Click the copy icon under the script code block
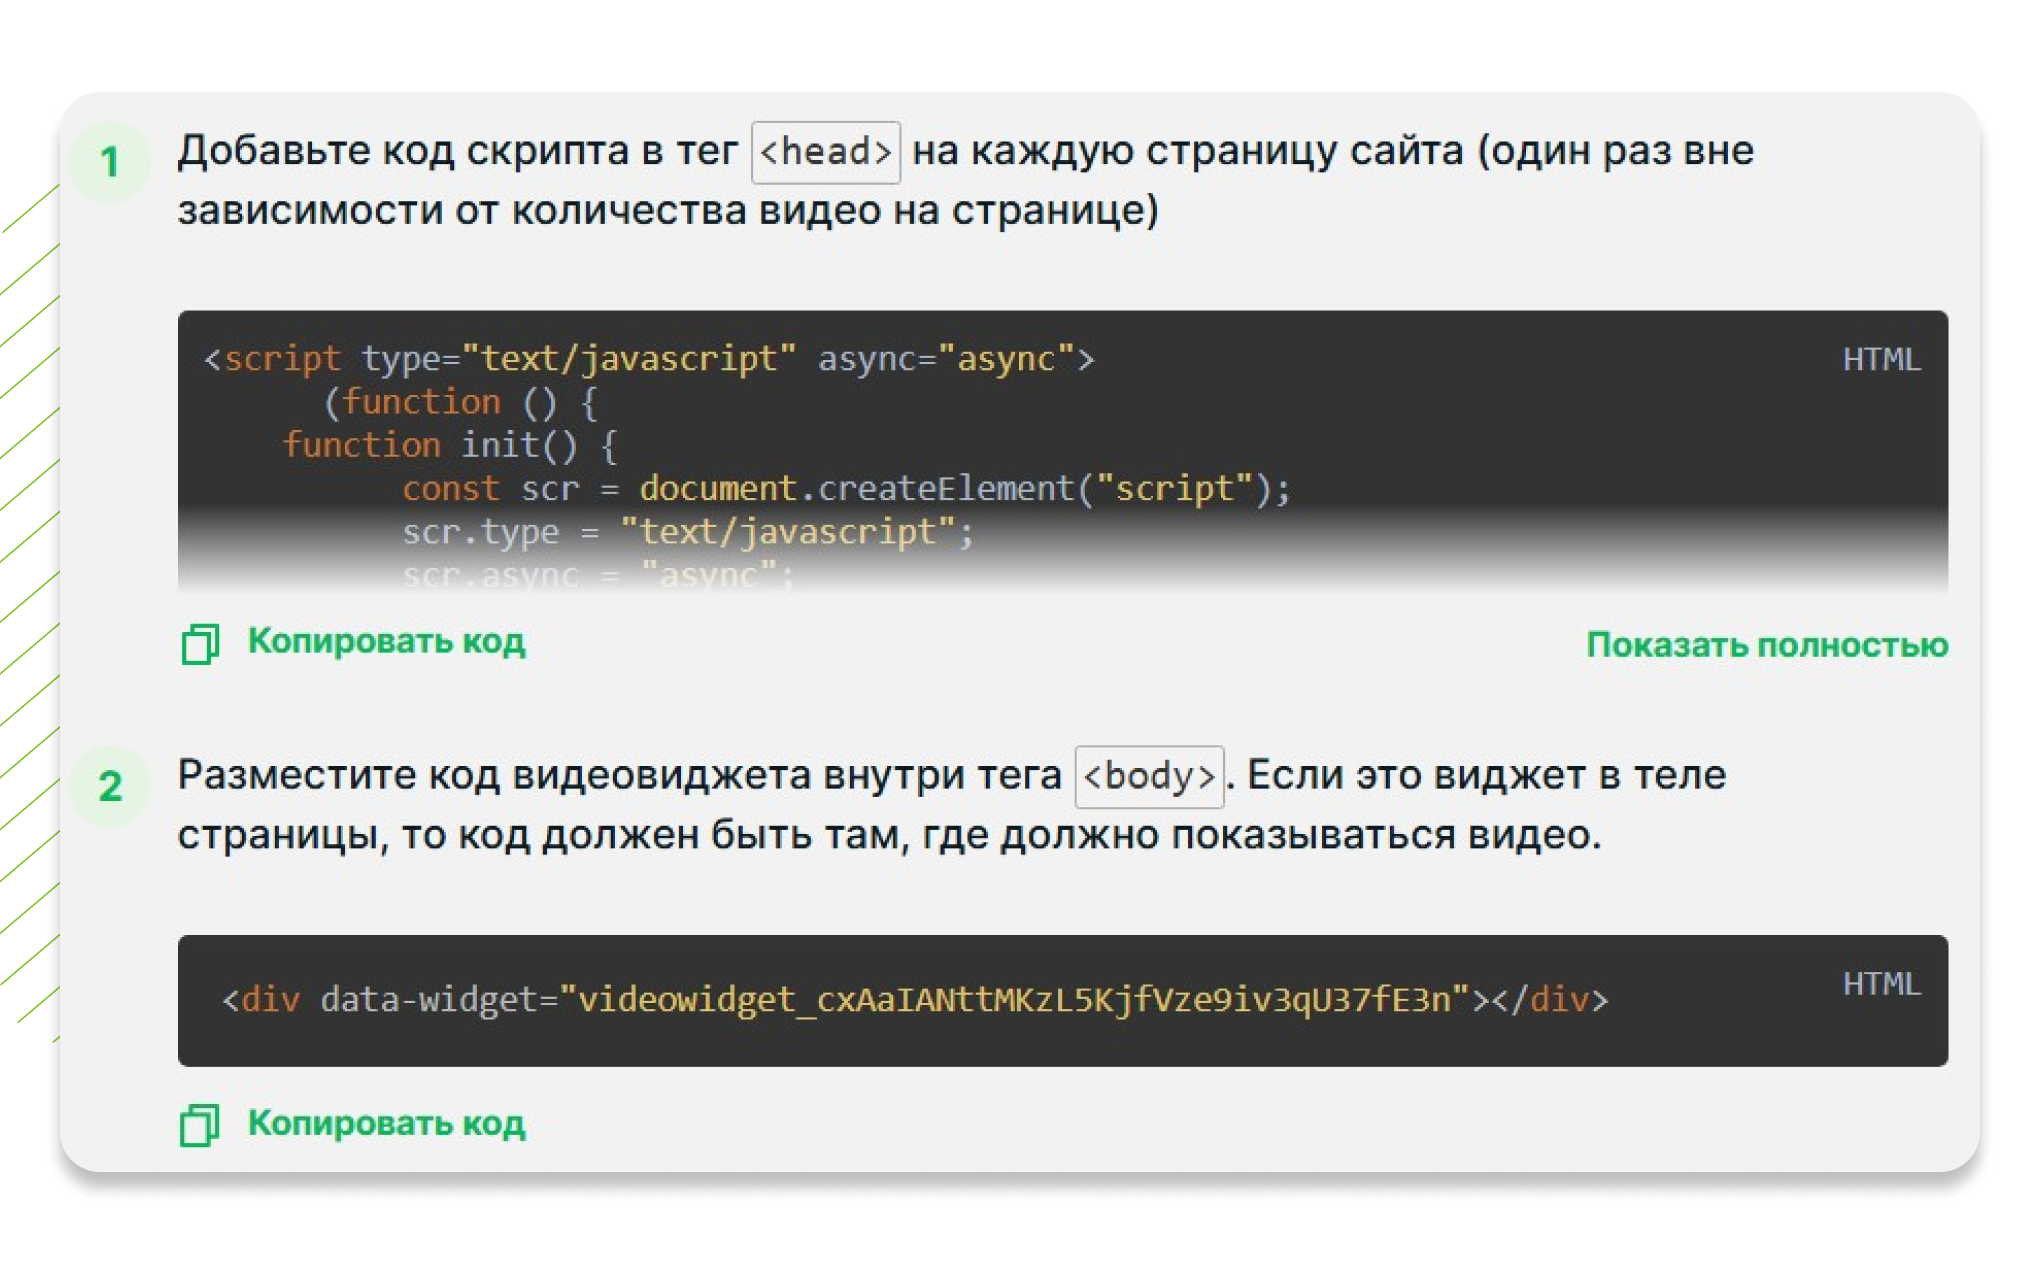This screenshot has height=1264, width=2036. coord(200,643)
